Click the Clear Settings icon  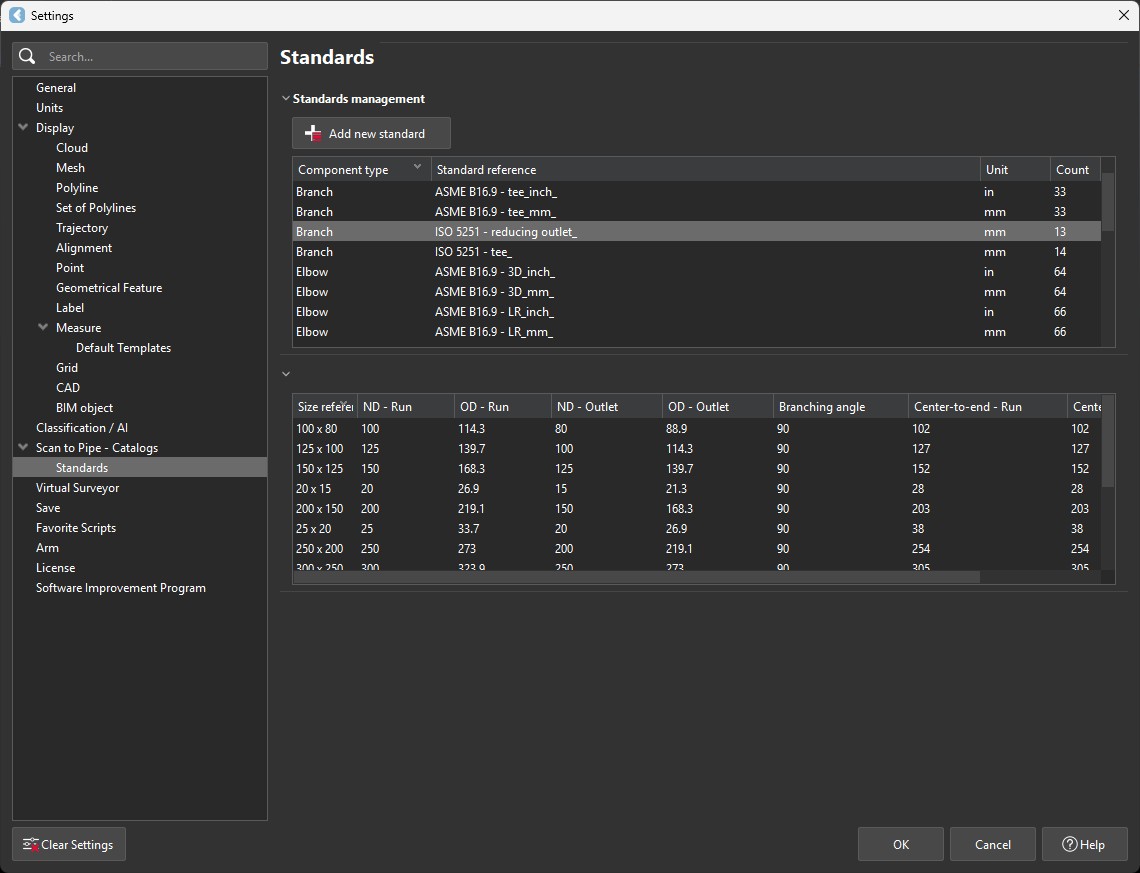coord(30,844)
